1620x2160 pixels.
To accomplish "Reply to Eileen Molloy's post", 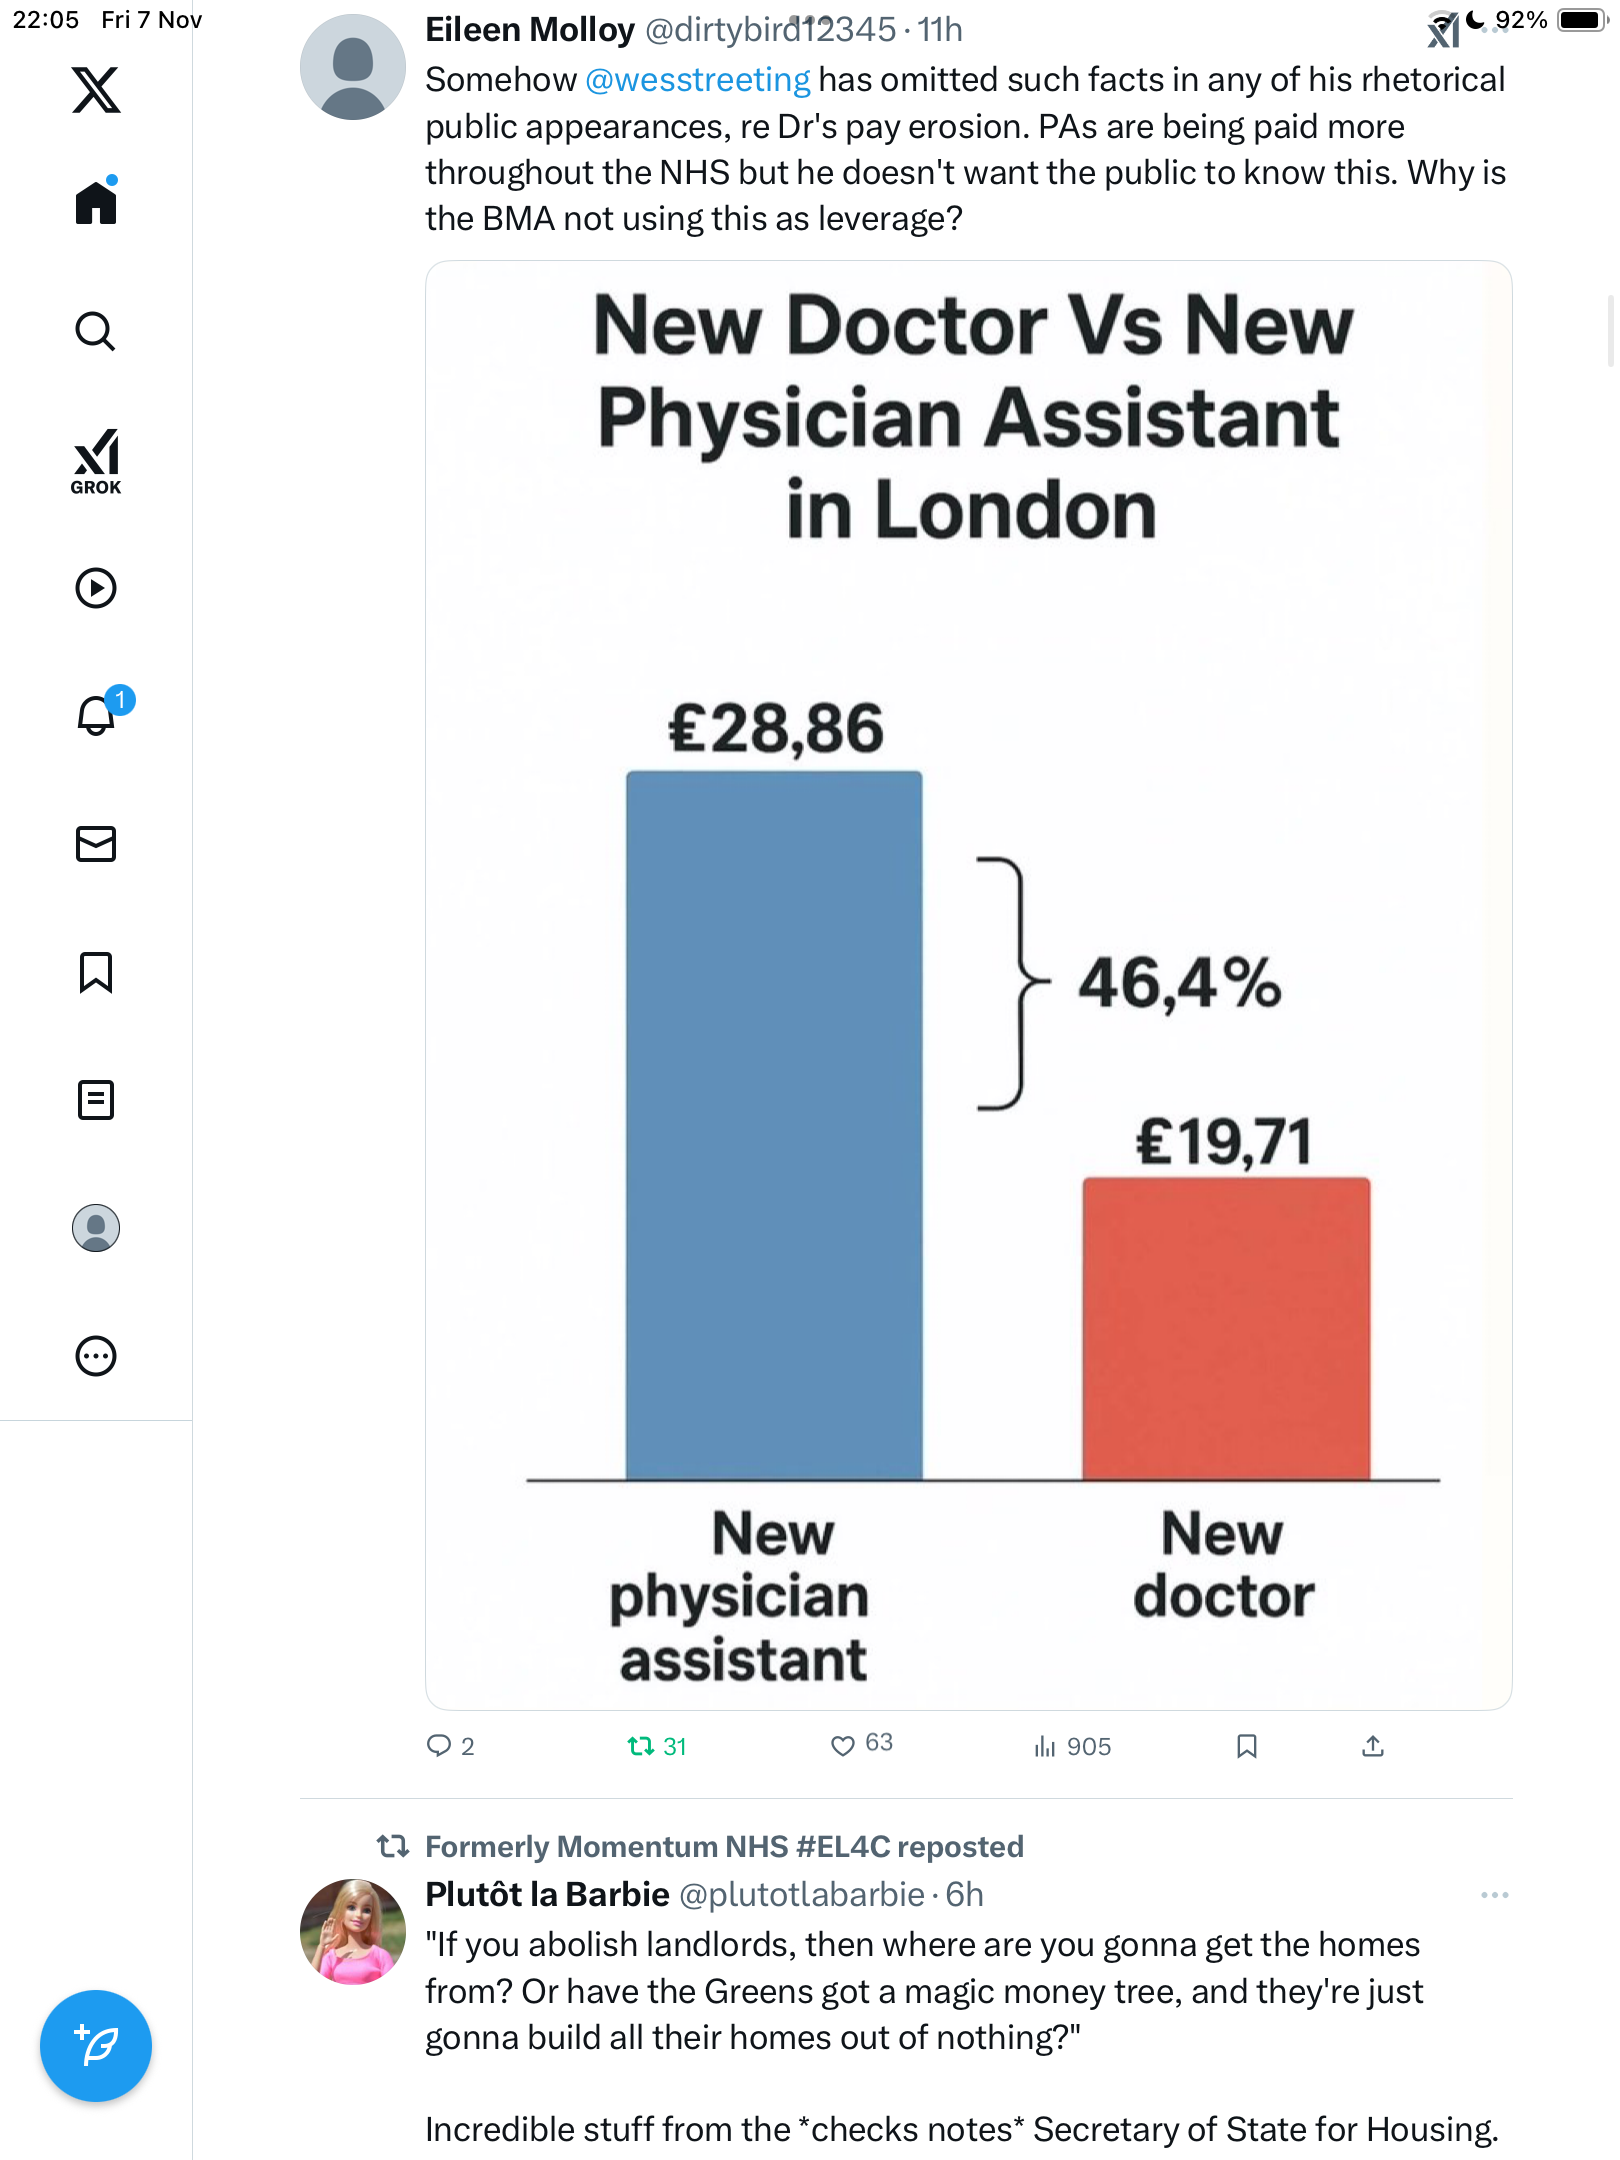I will (439, 1746).
